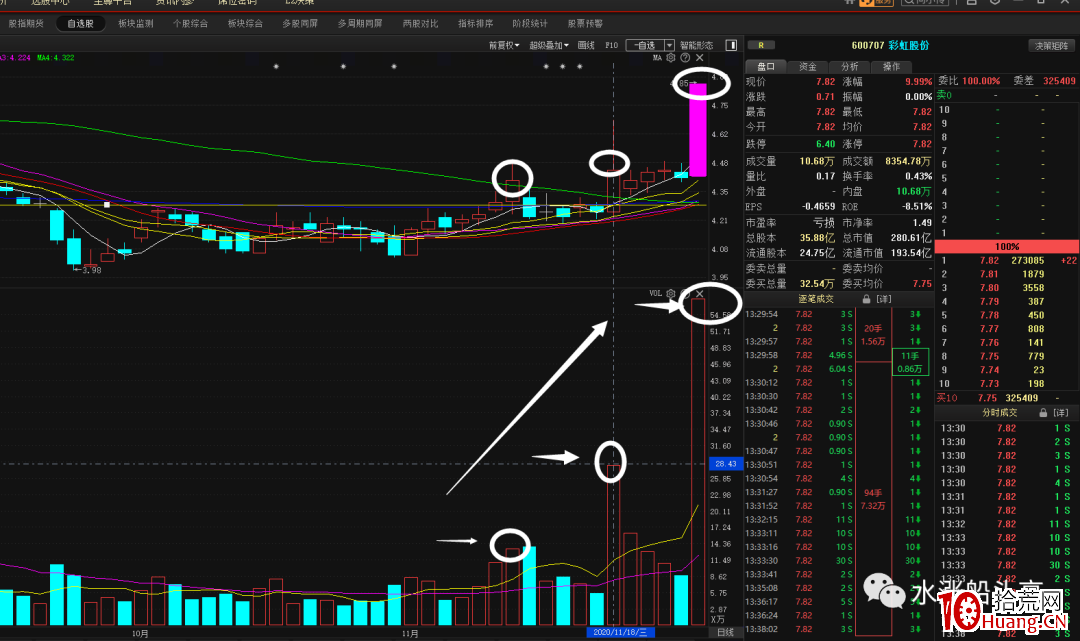Open 智能形态 pattern tool
1080x641 pixels.
tap(696, 45)
